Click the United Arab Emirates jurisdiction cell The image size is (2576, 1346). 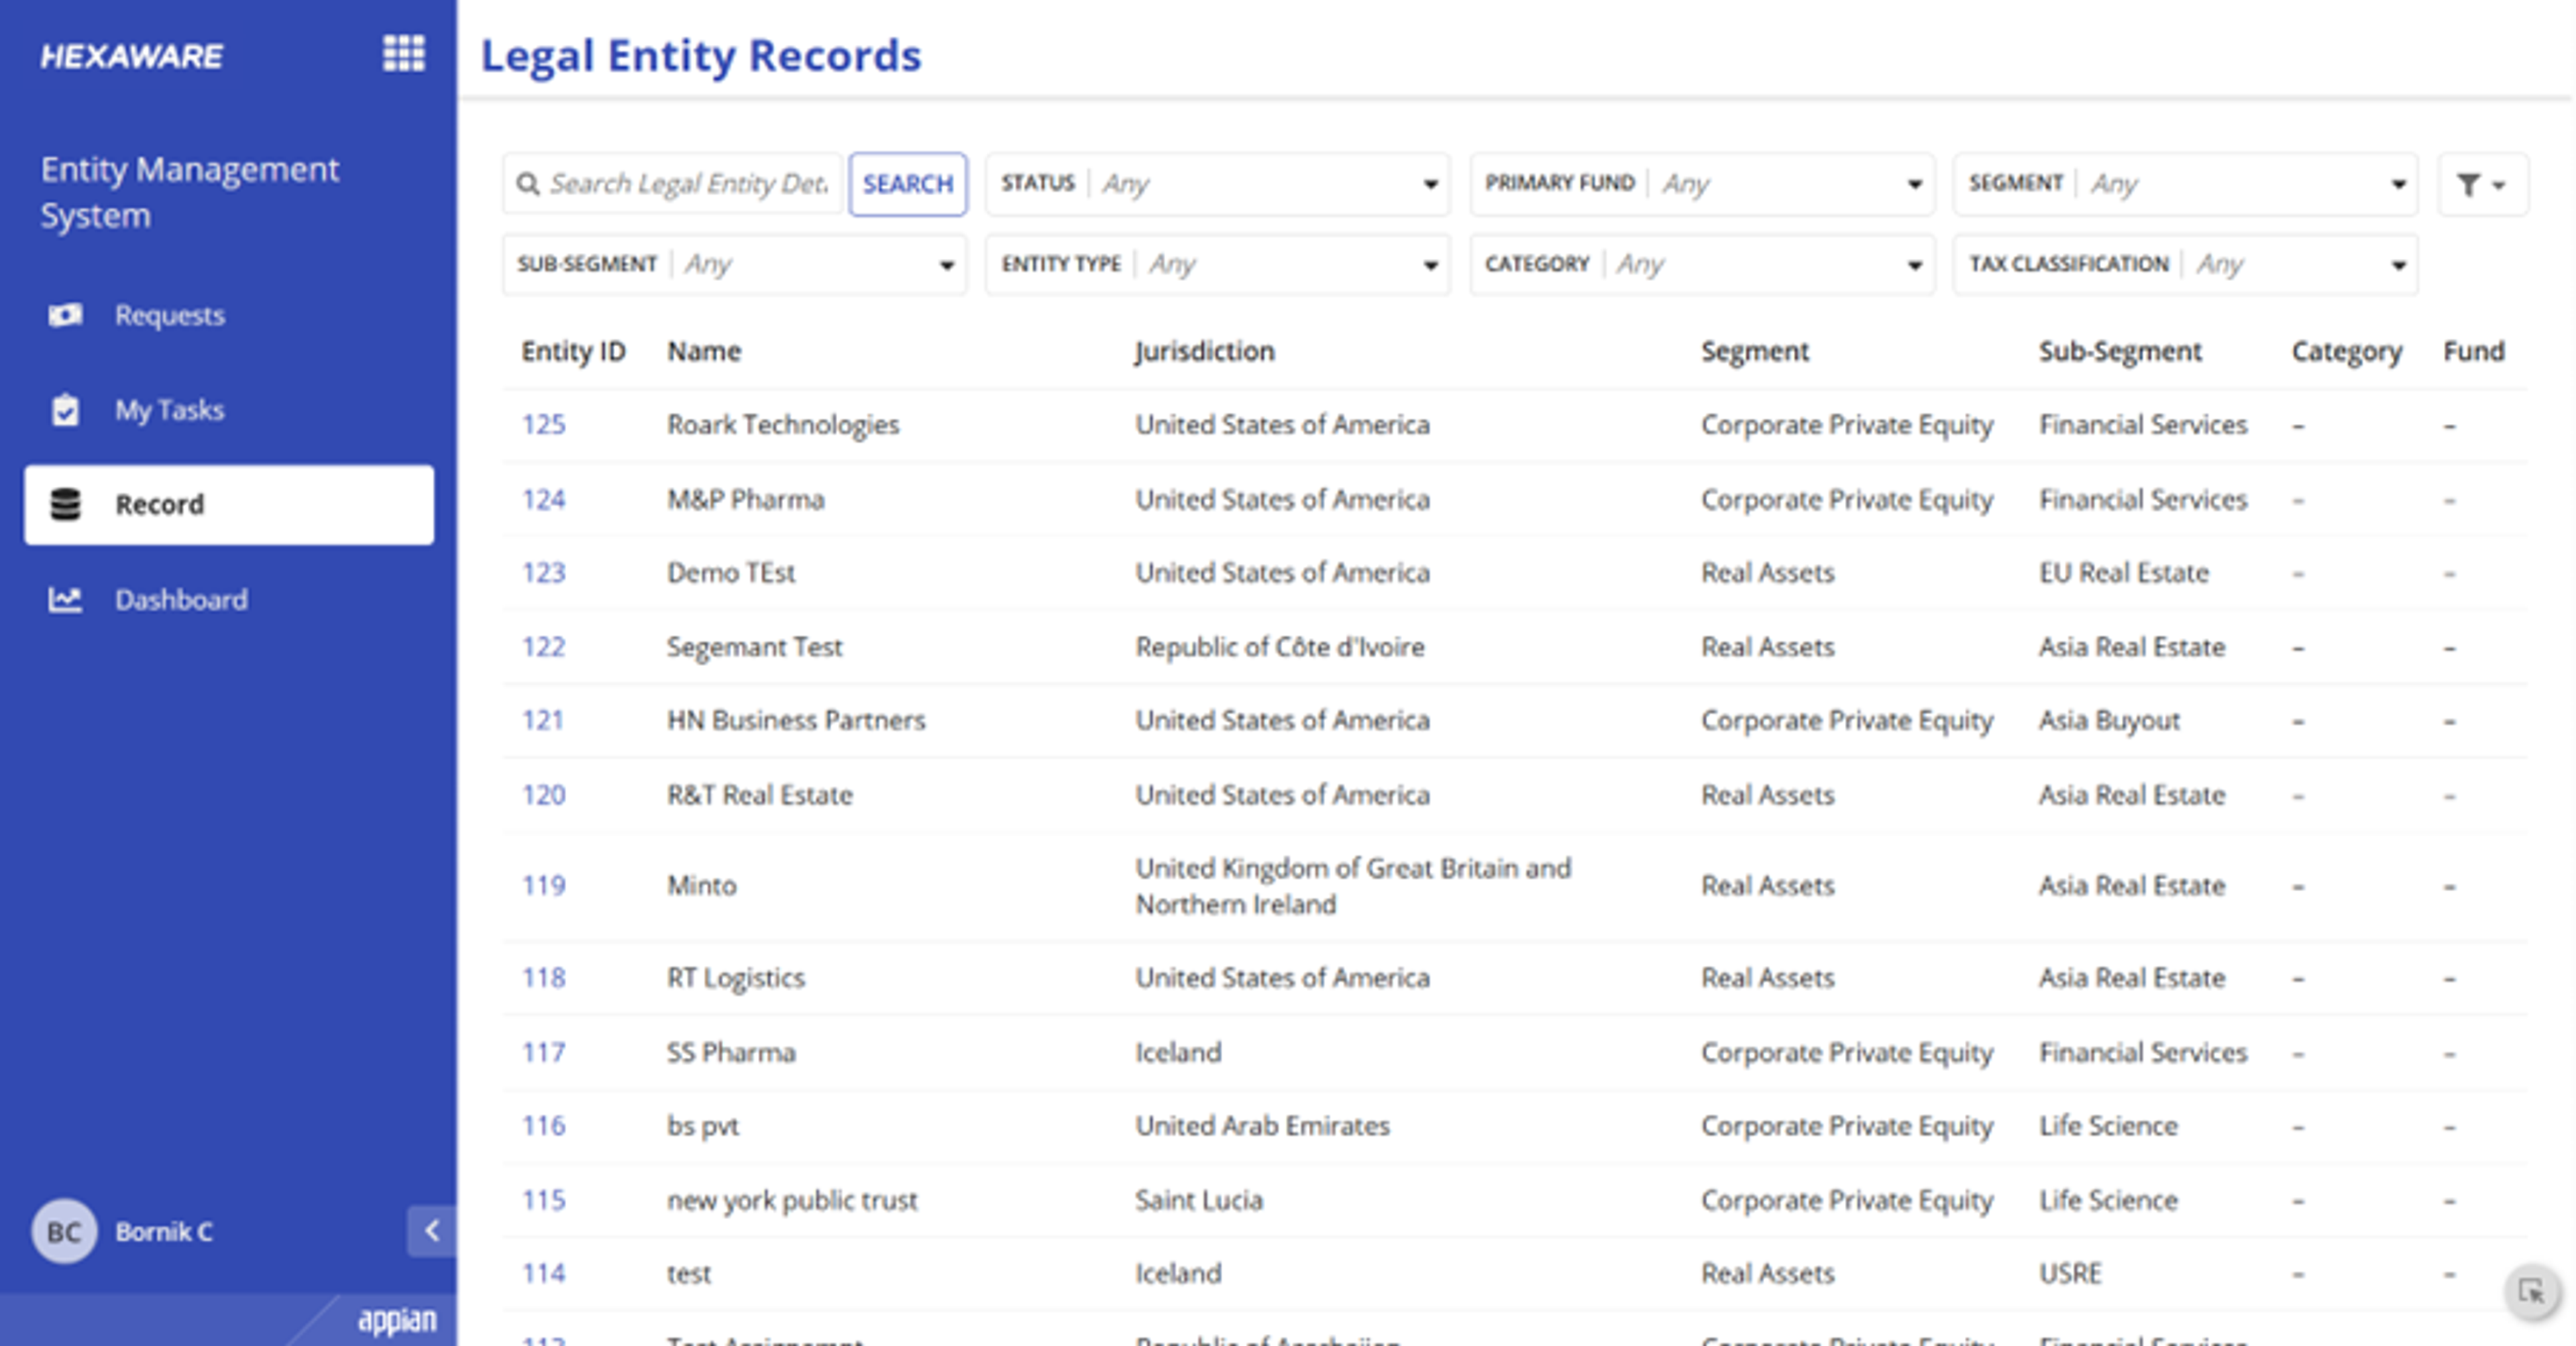(1262, 1126)
